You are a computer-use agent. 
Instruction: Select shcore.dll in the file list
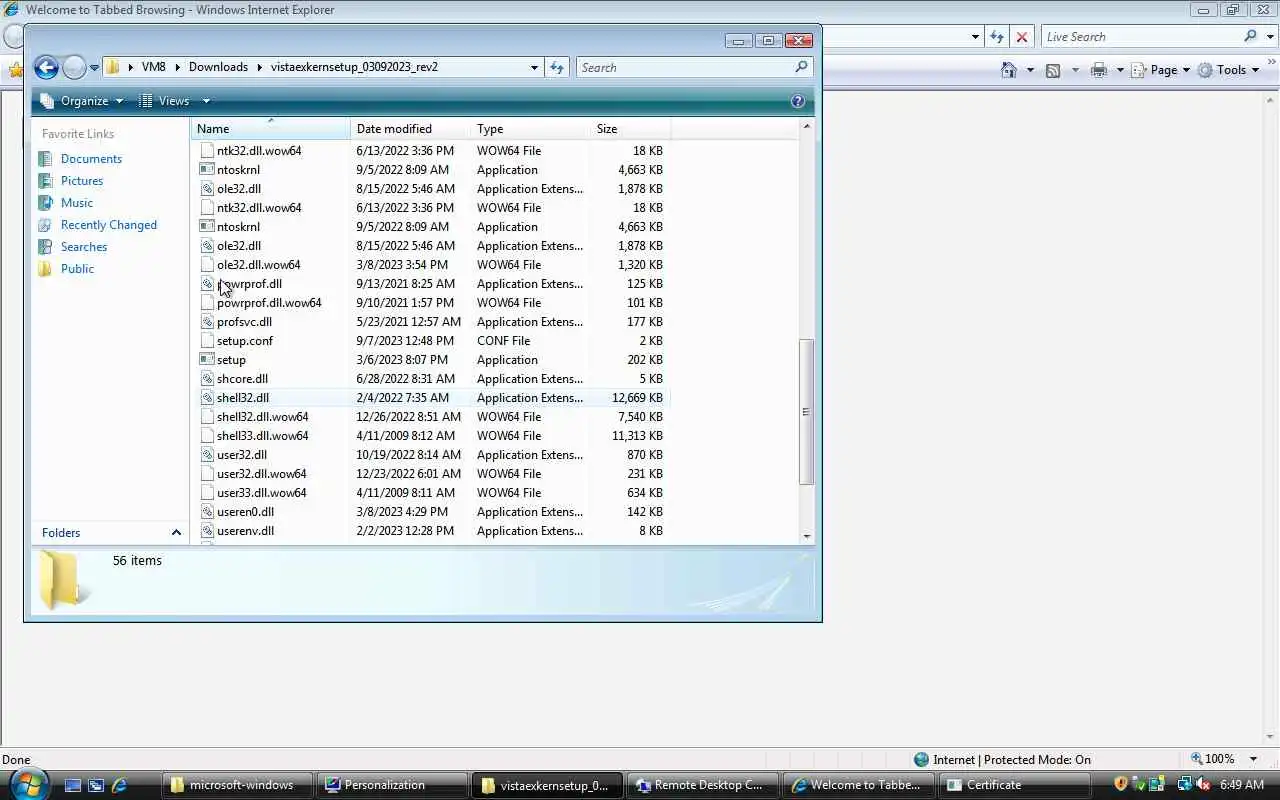pyautogui.click(x=242, y=379)
